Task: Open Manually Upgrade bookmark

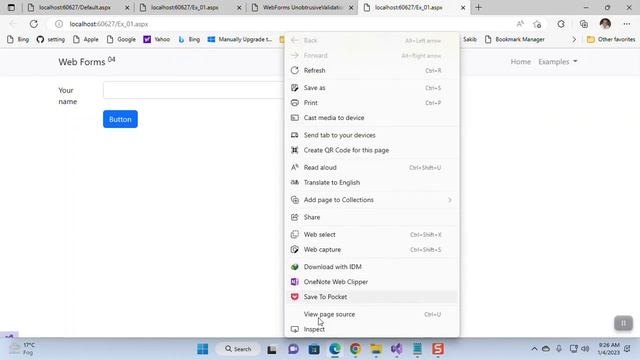Action: (x=240, y=40)
